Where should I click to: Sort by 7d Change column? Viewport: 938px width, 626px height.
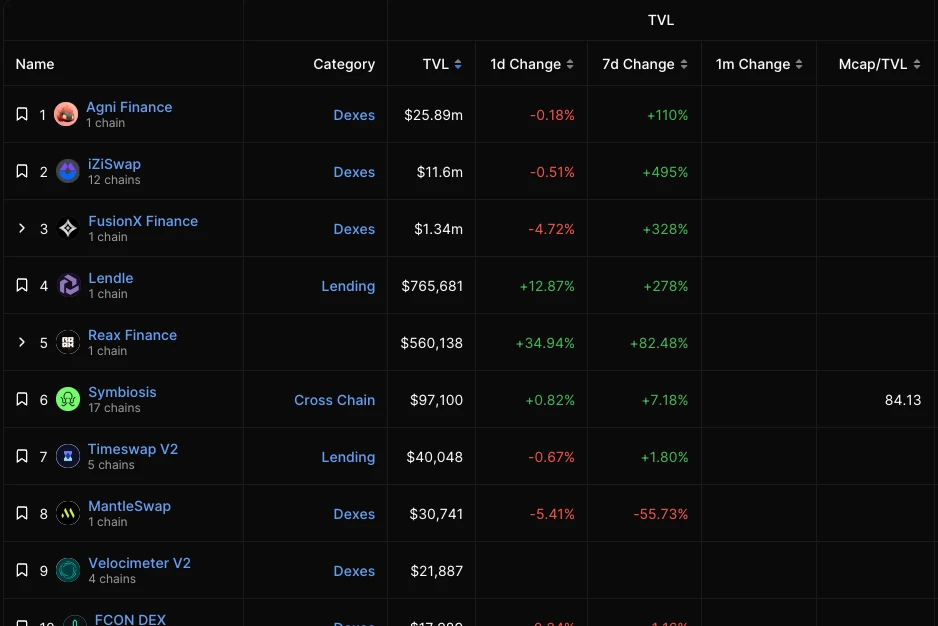pyautogui.click(x=645, y=64)
